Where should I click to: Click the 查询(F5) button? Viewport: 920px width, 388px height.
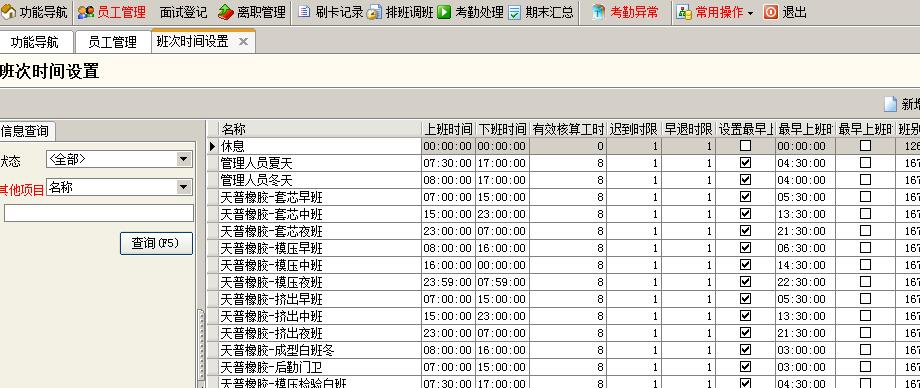[156, 243]
